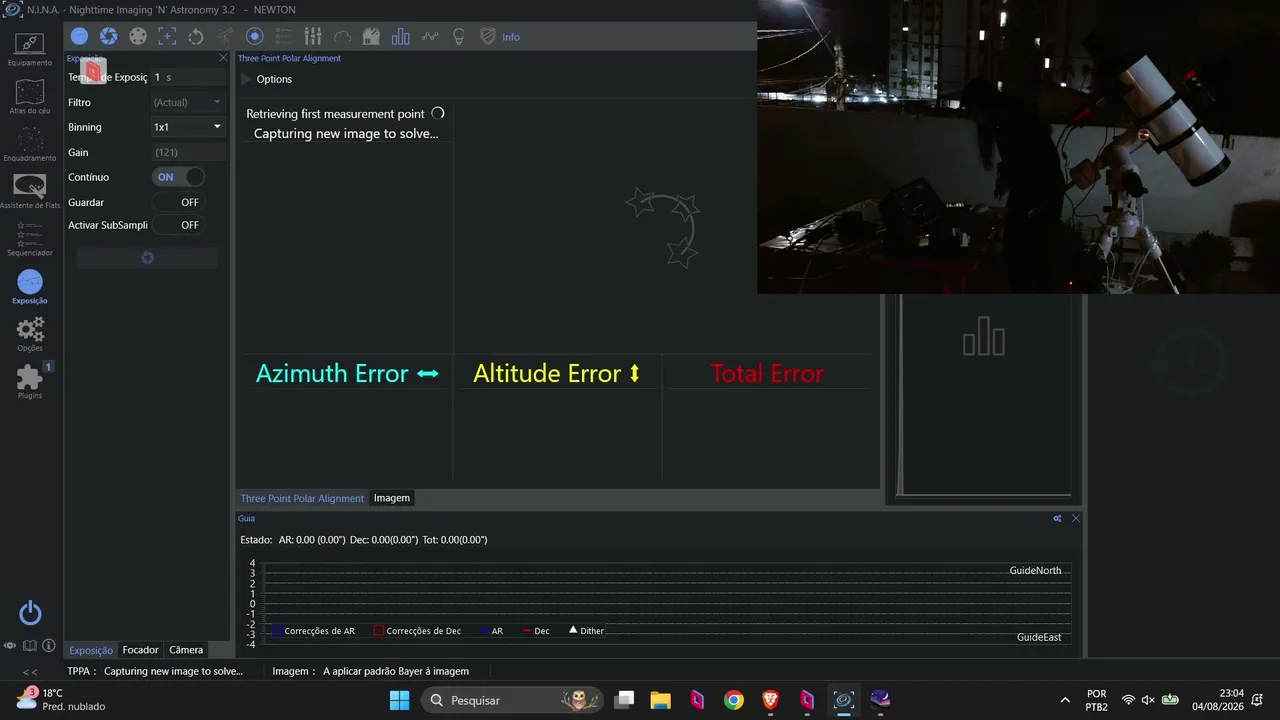Toggle the HFR history graph icon
Viewport: 1280px width, 720px height.
click(x=430, y=36)
